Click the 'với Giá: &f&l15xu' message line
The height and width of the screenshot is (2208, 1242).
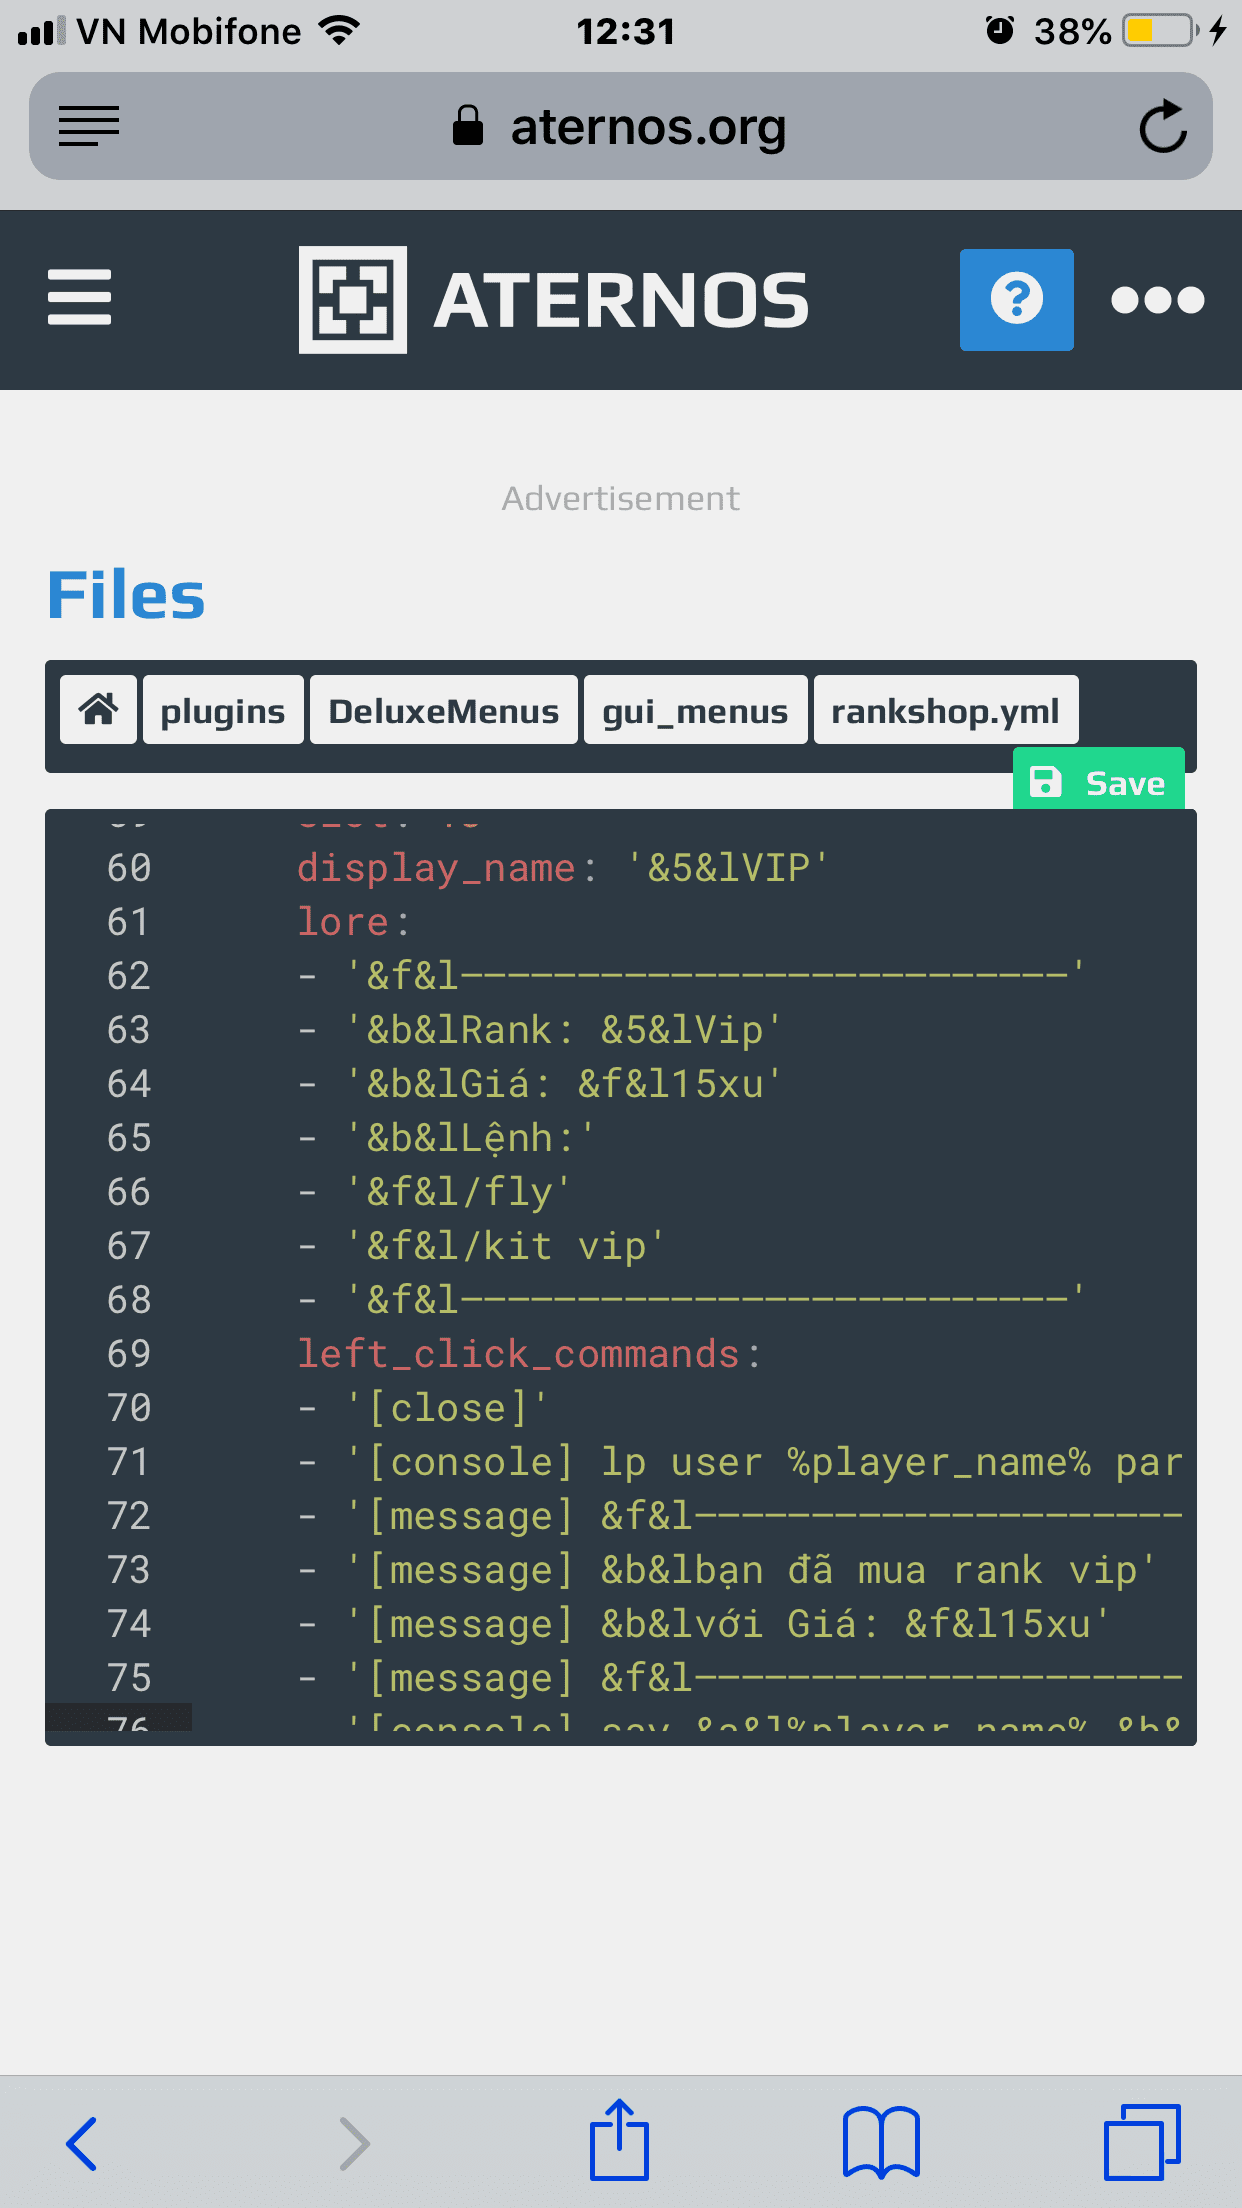pyautogui.click(x=704, y=1624)
